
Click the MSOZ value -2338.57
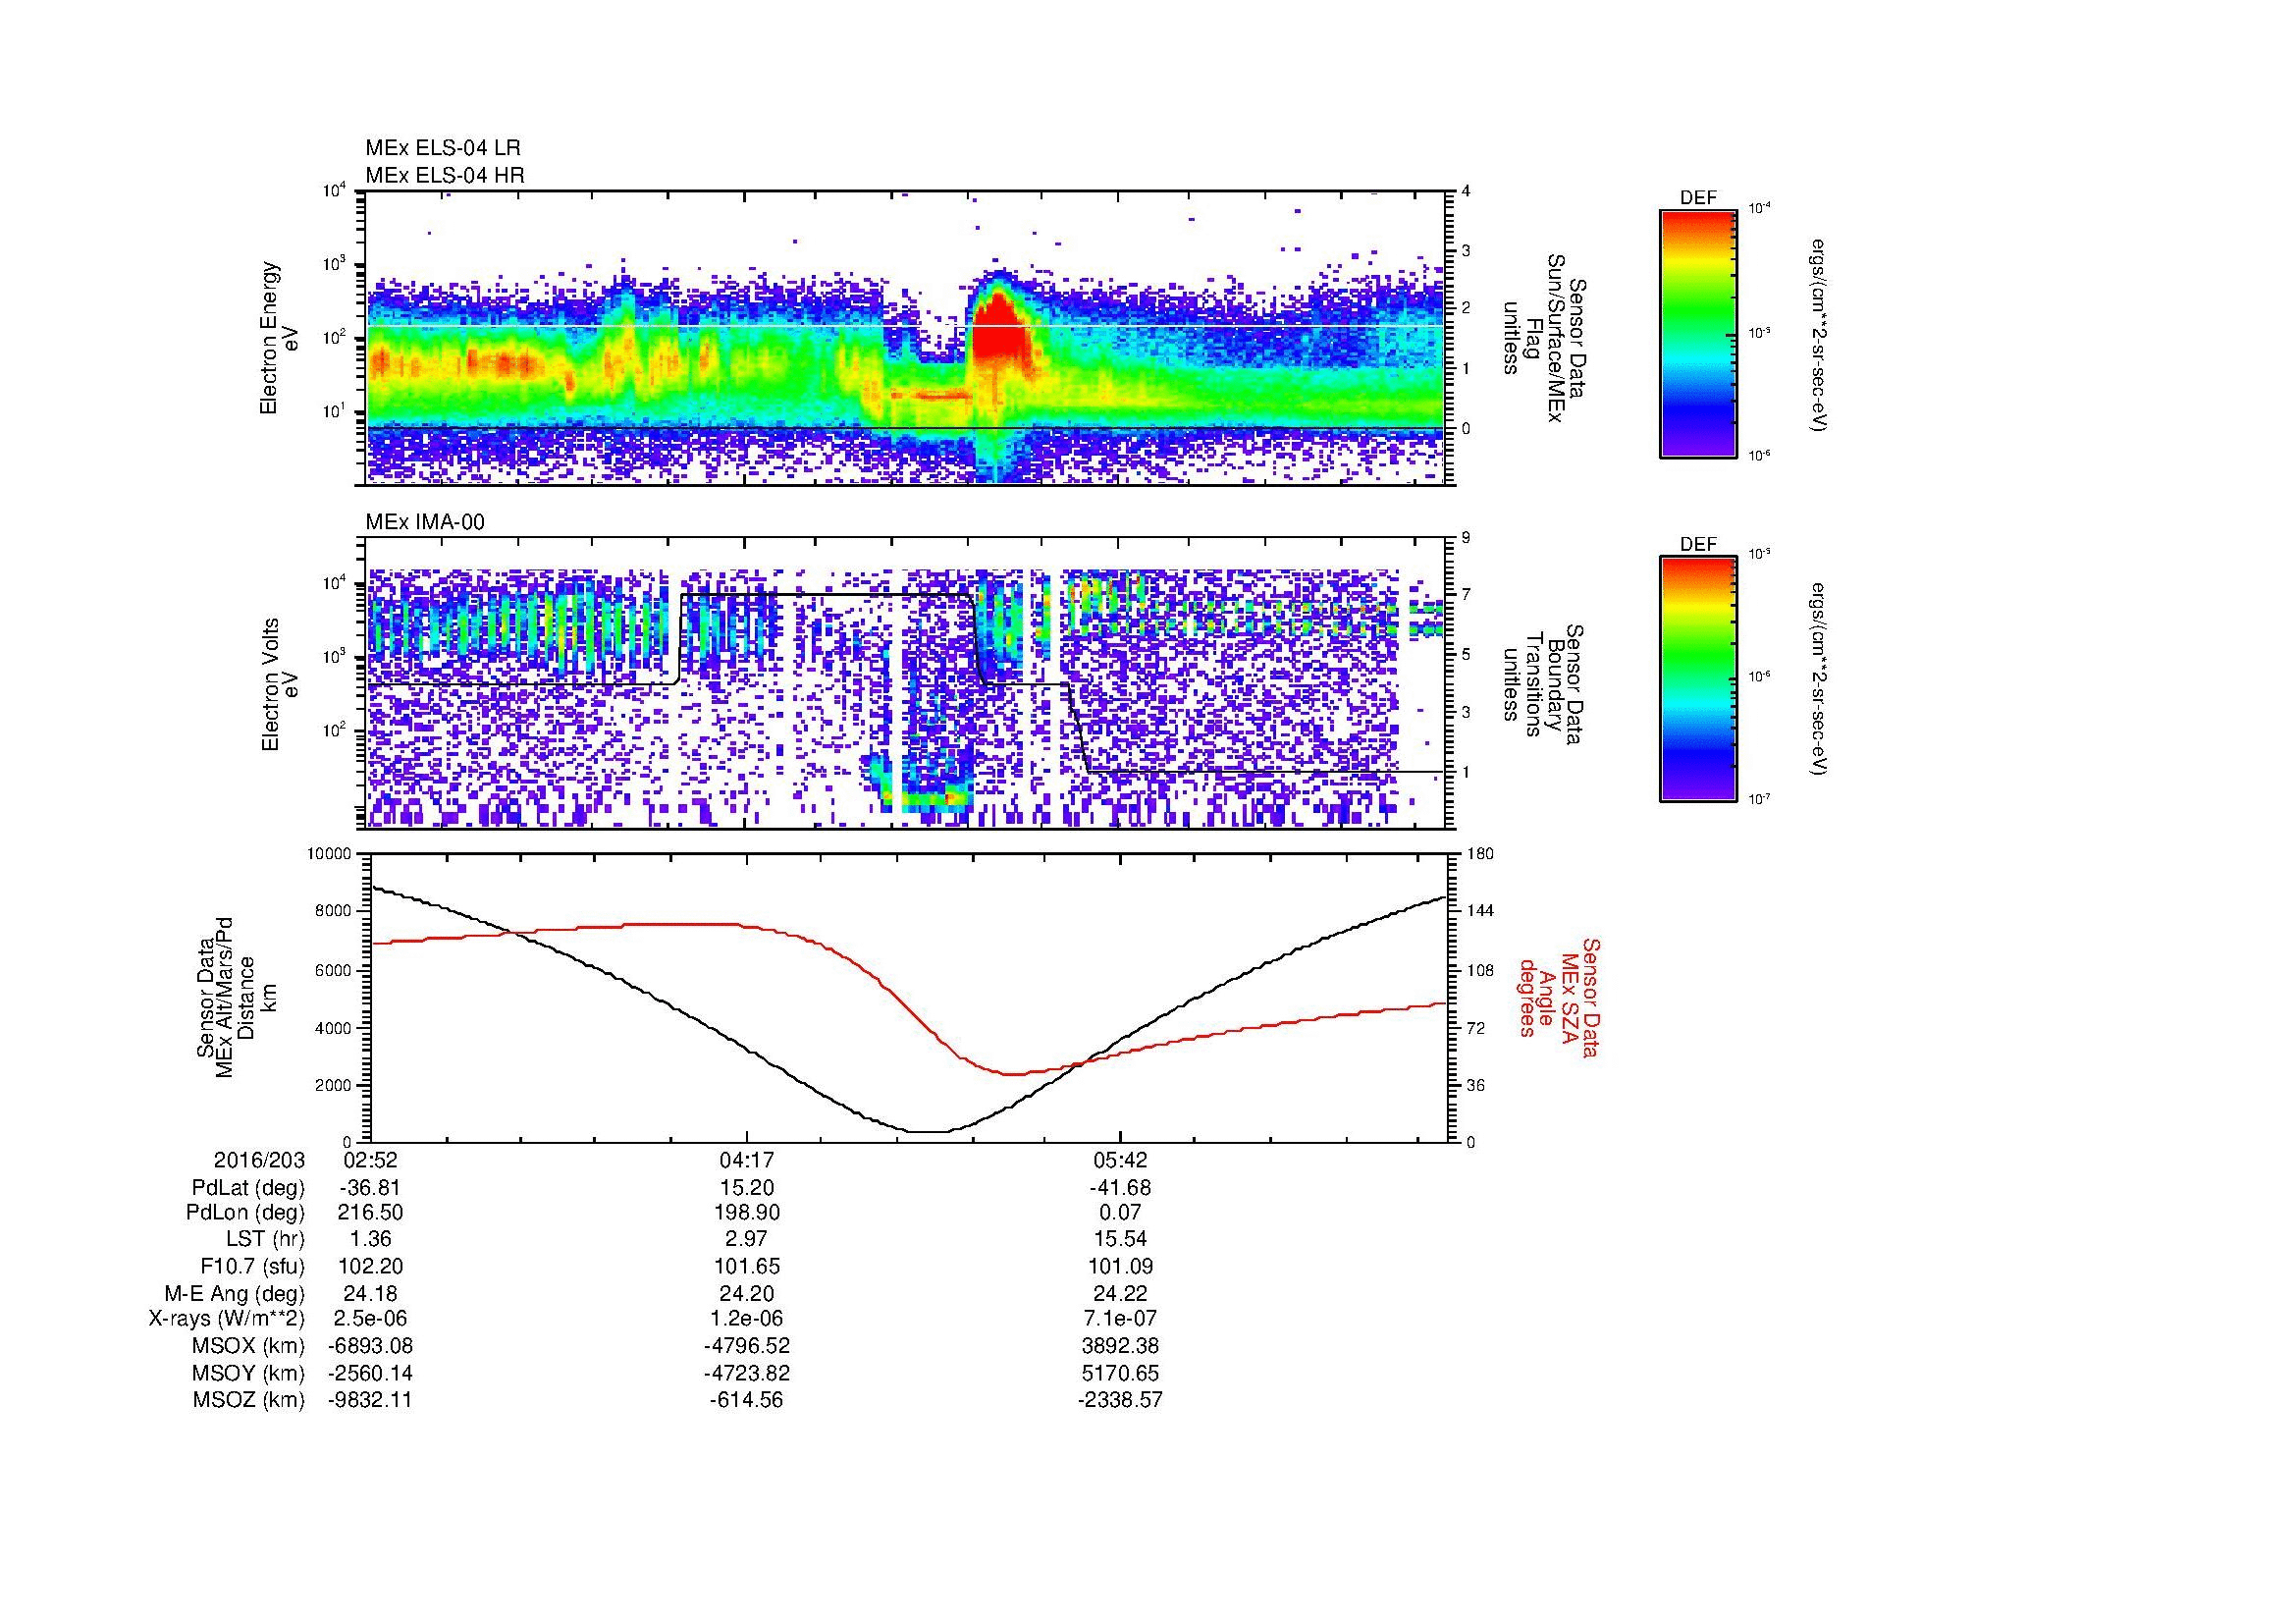pyautogui.click(x=1120, y=1400)
